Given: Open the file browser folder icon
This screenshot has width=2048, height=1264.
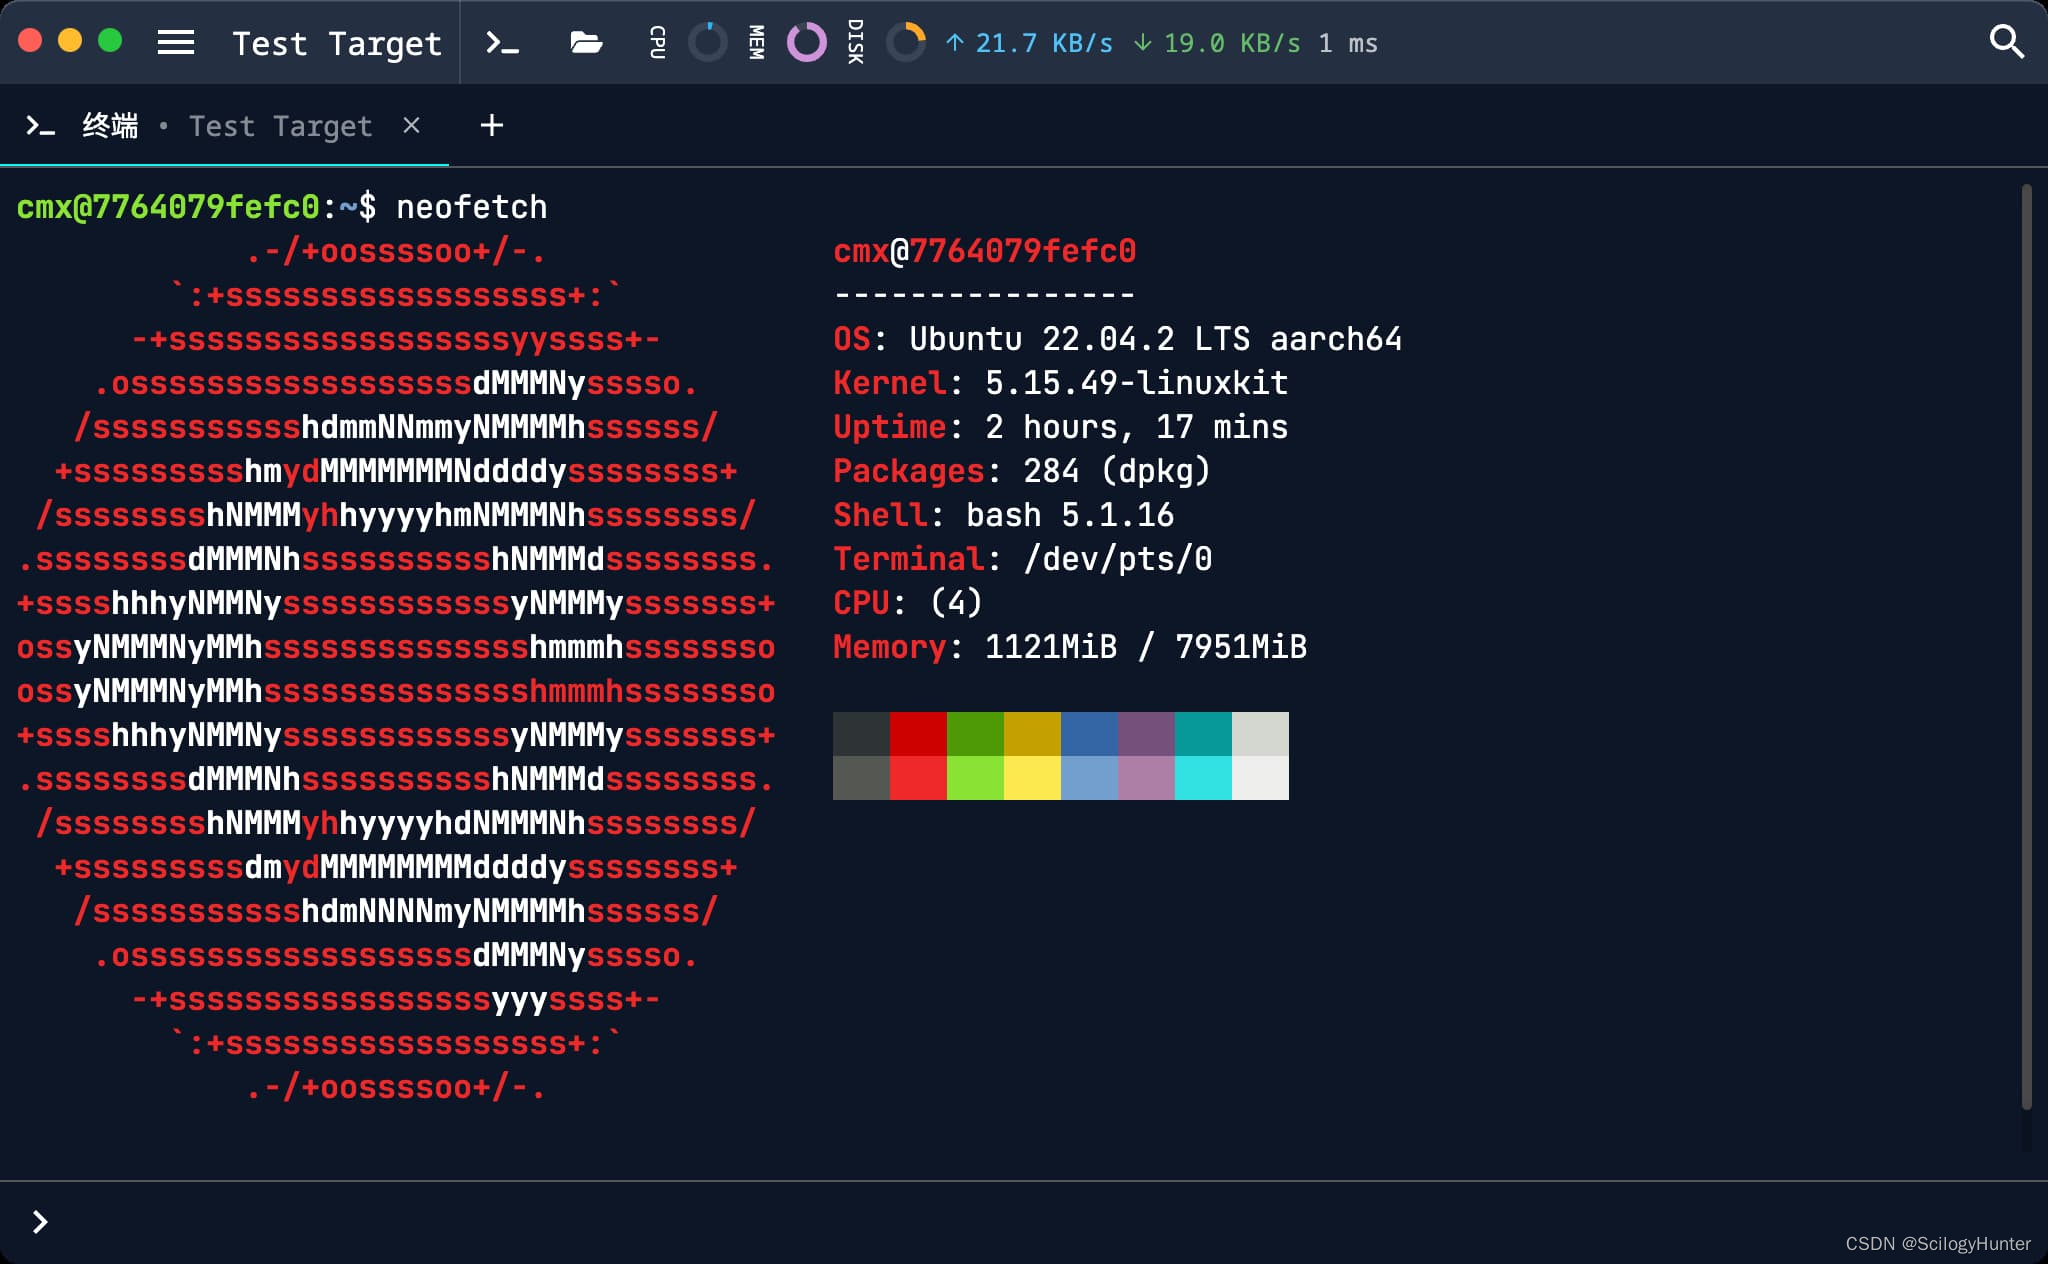Looking at the screenshot, I should pos(586,42).
